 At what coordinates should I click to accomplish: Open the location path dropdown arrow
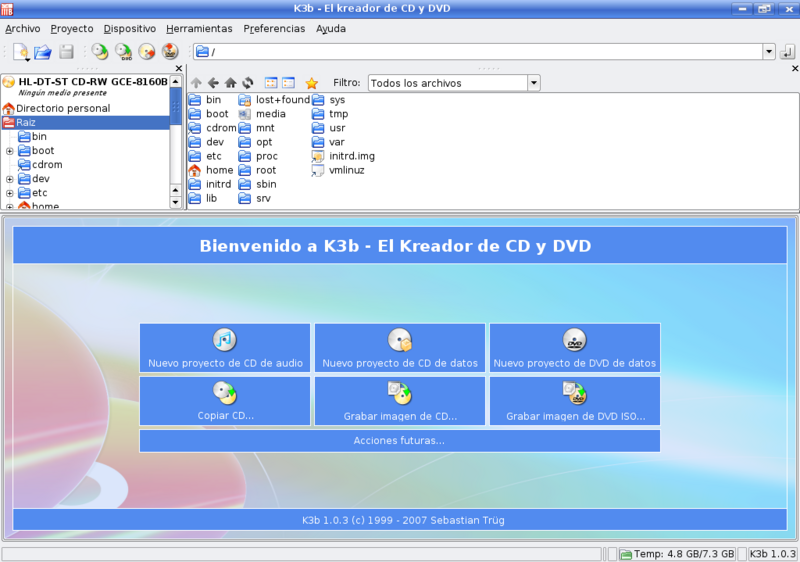768,51
